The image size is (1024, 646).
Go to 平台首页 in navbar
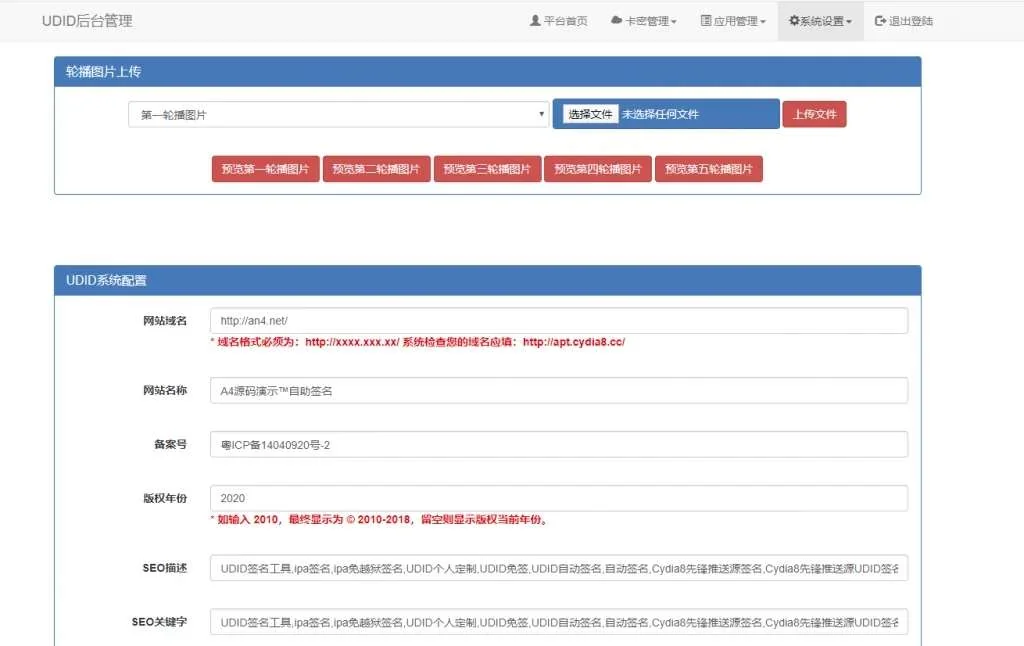(565, 21)
